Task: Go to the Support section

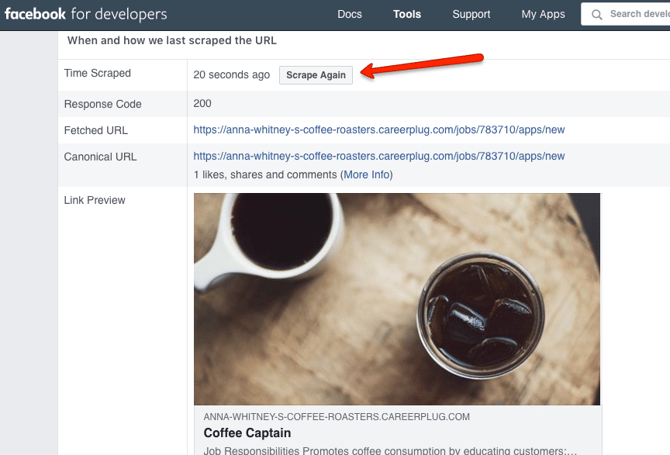Action: [471, 14]
